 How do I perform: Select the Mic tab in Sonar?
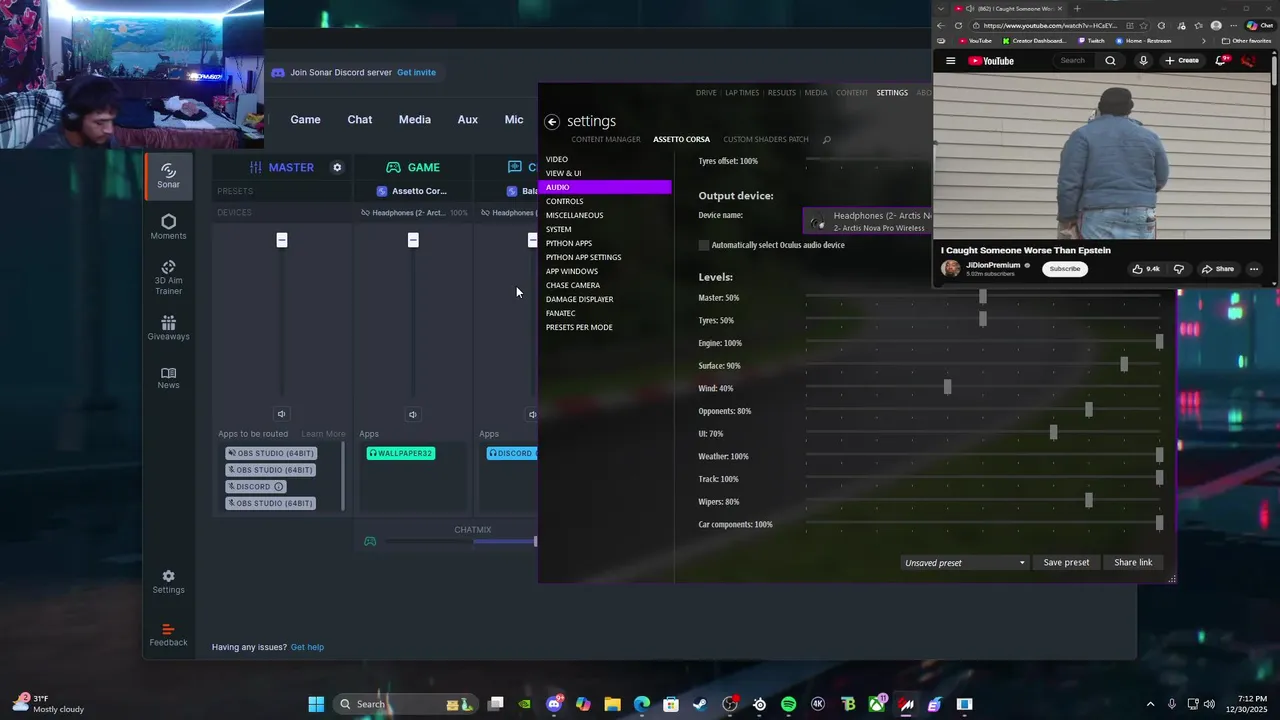(514, 119)
